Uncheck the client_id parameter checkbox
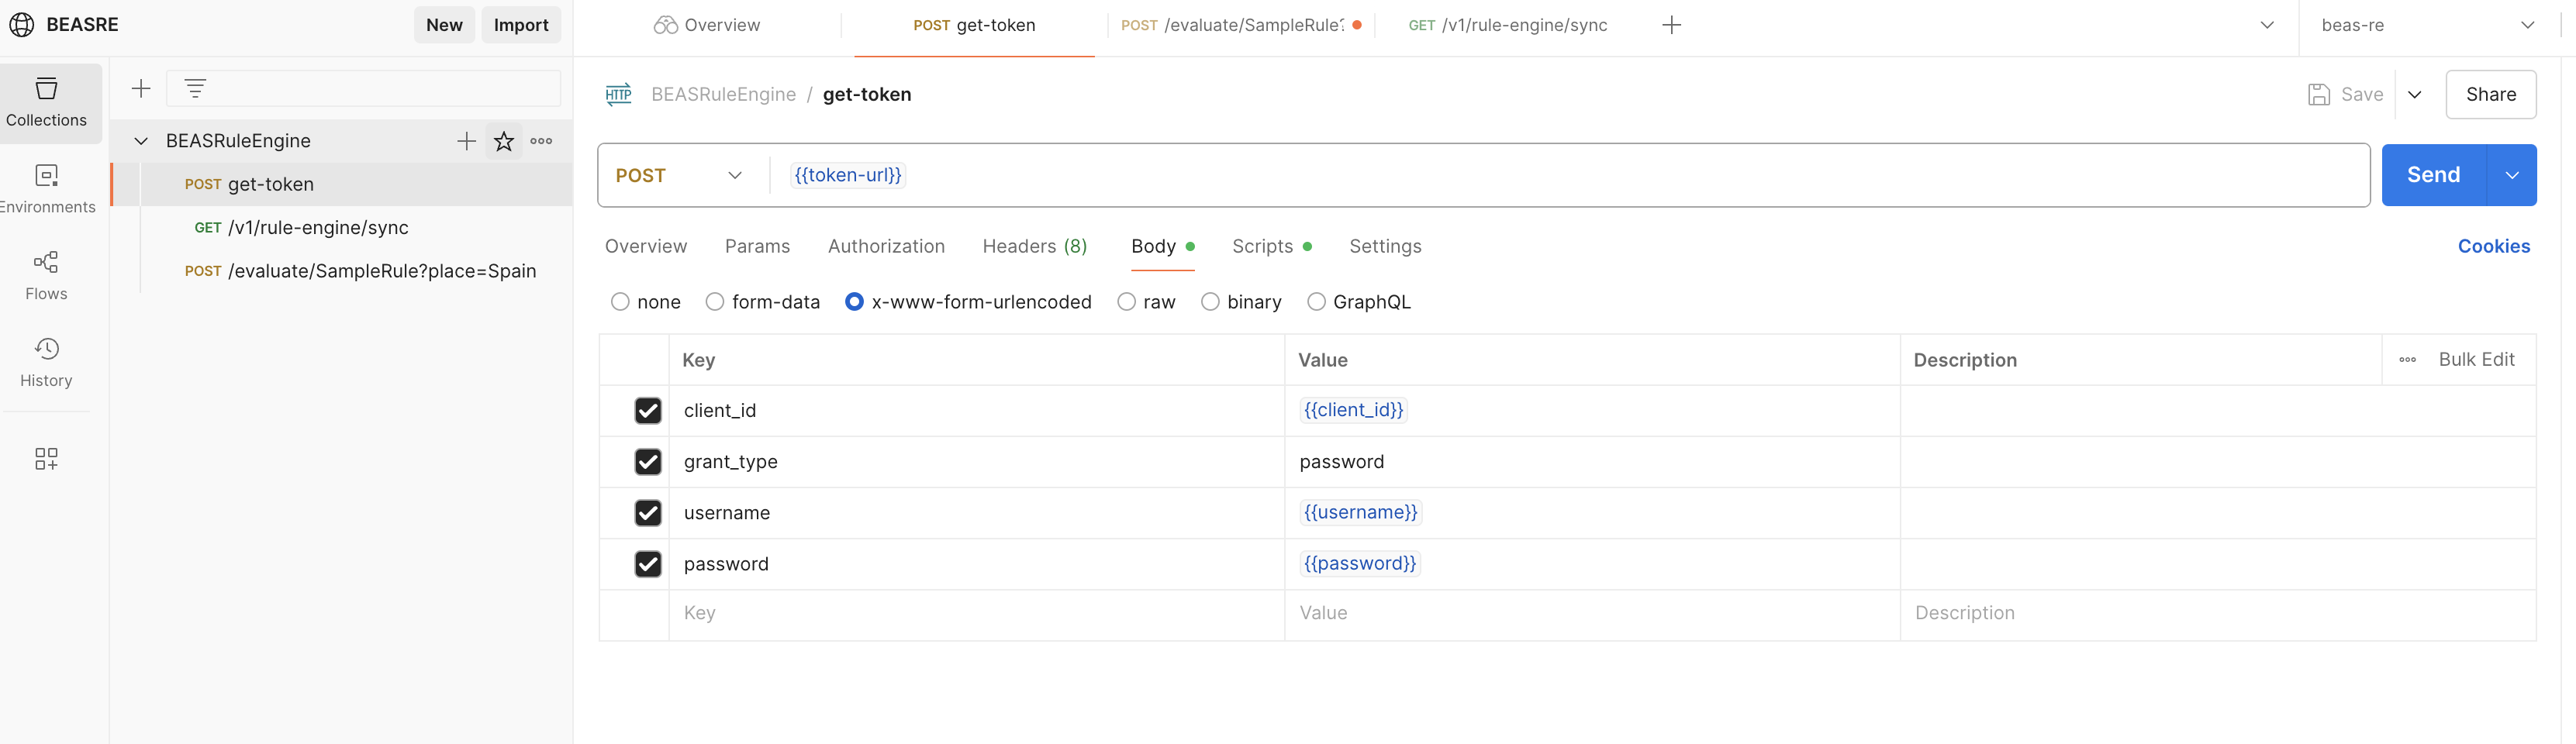The height and width of the screenshot is (744, 2576). point(648,411)
